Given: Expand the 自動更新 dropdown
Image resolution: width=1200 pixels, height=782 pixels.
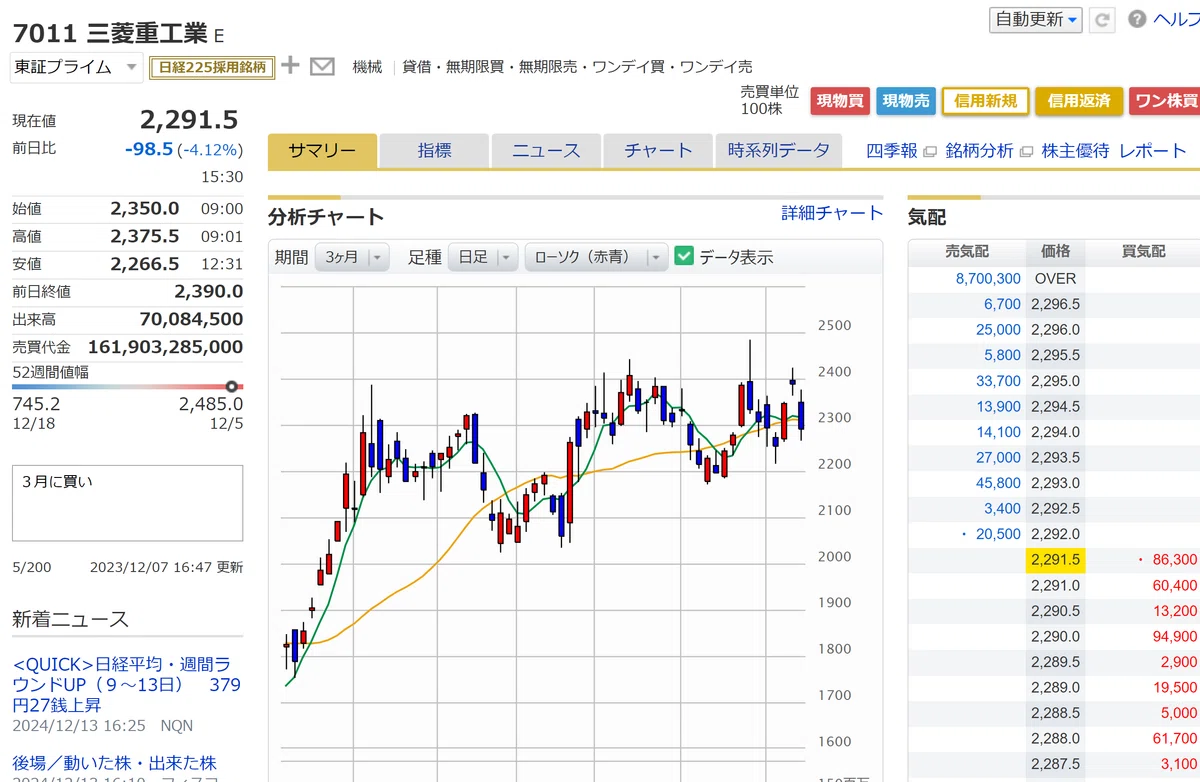Looking at the screenshot, I should 1036,19.
